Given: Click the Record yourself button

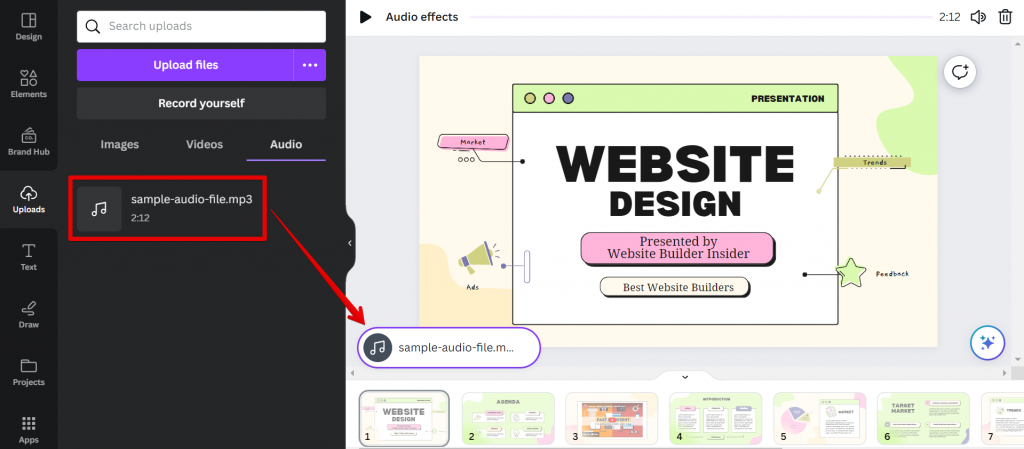Looking at the screenshot, I should [201, 103].
